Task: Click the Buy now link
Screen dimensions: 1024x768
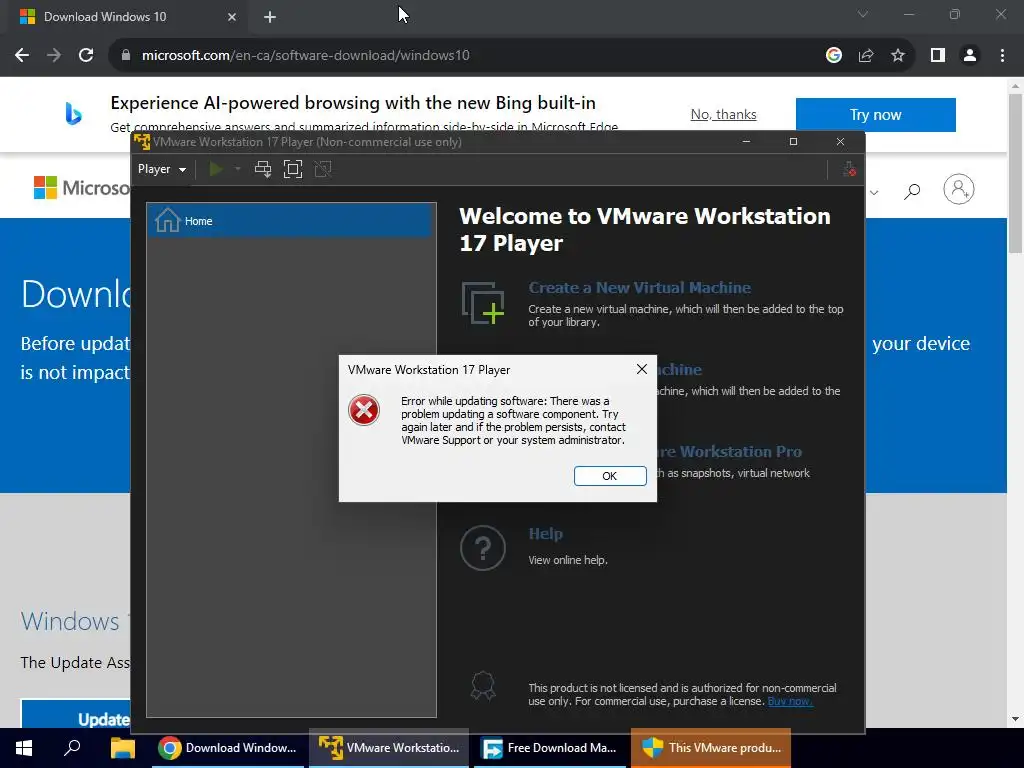Action: pos(790,701)
